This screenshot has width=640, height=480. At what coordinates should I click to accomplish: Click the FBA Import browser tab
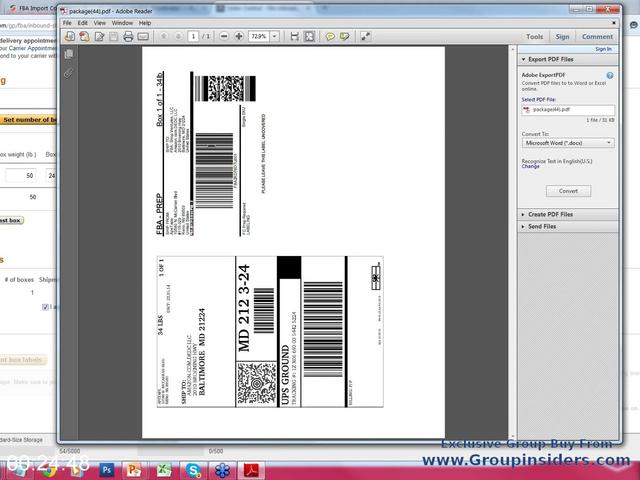tap(33, 8)
